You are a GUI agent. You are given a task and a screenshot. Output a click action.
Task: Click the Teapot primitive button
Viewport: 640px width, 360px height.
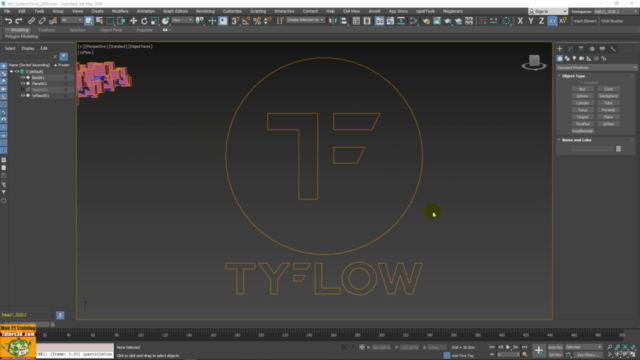tap(582, 117)
